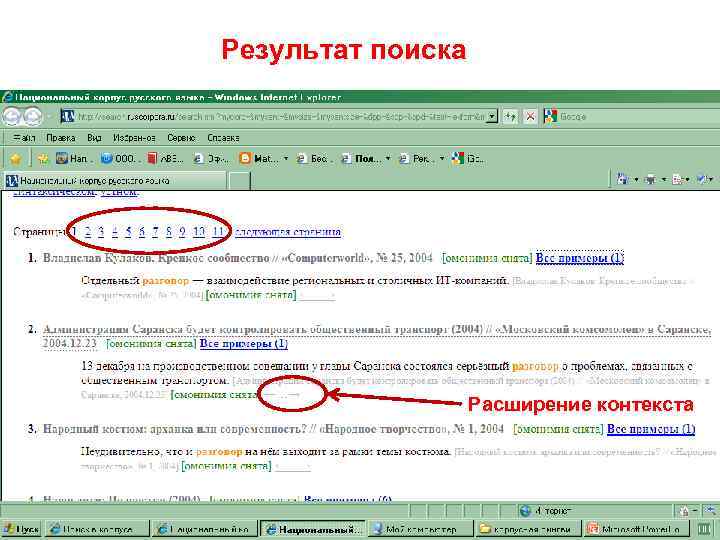Screen dimensions: 720x540
Task: Switch to 'Поиск в корпусе' taskbar window
Action: point(98,529)
